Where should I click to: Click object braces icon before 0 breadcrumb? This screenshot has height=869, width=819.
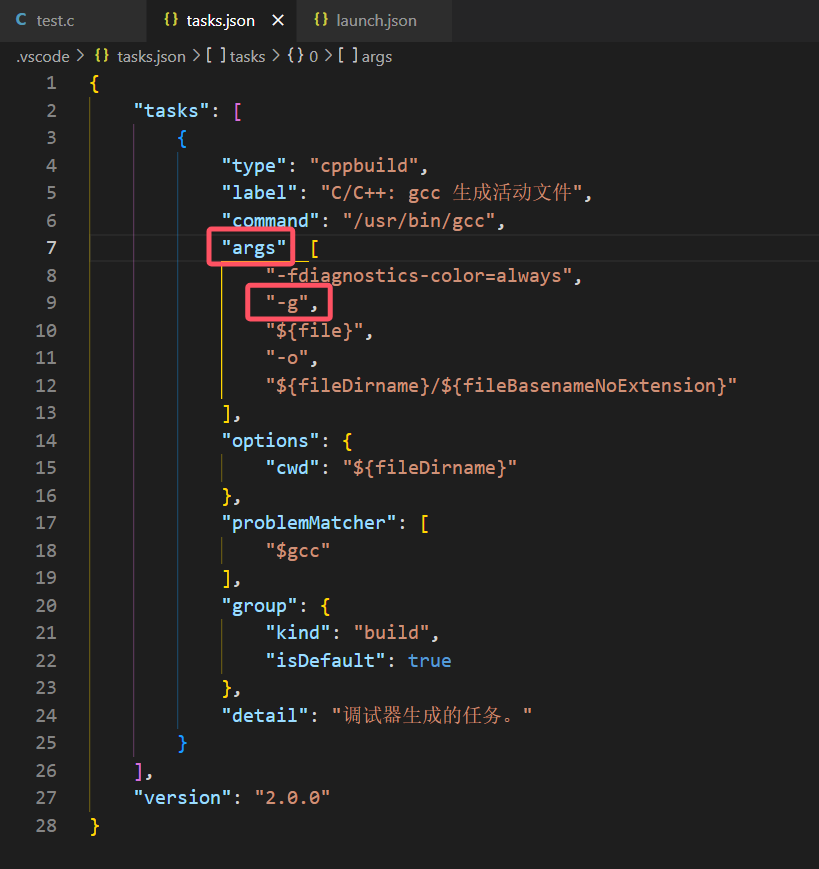point(296,57)
